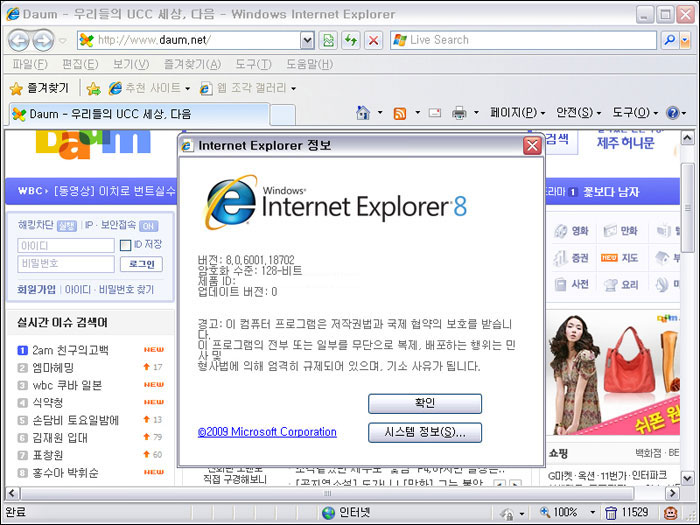
Task: Check the ID 저장 checkbox
Action: click(125, 245)
